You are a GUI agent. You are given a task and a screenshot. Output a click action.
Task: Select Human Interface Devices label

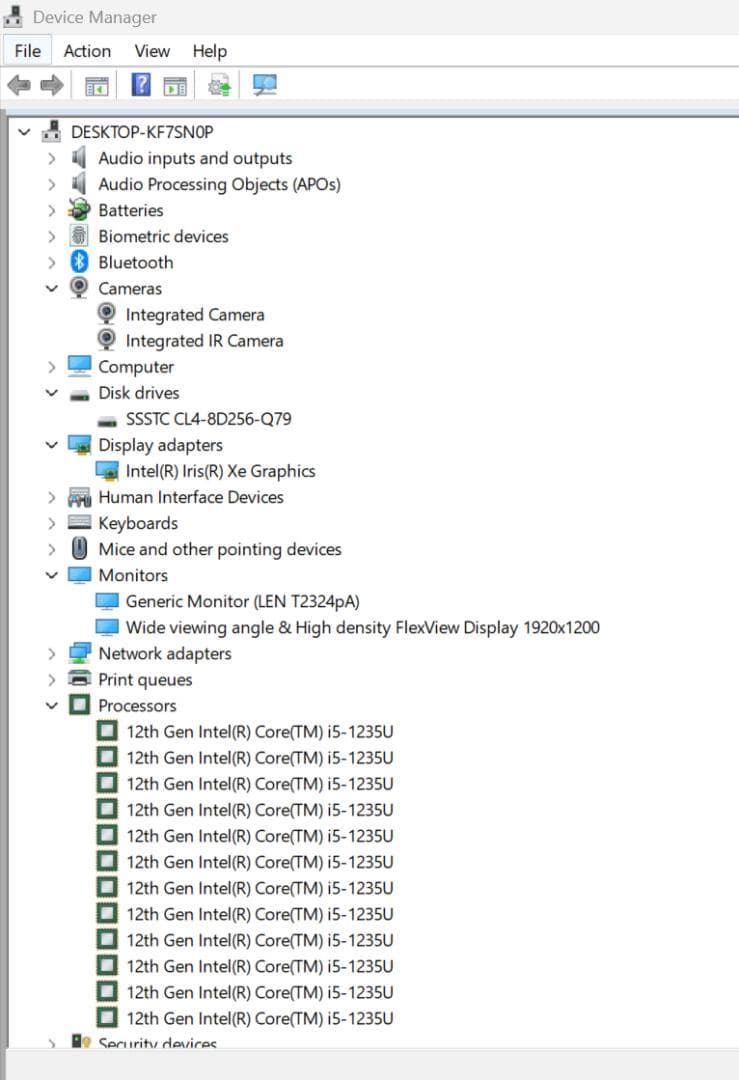click(191, 497)
